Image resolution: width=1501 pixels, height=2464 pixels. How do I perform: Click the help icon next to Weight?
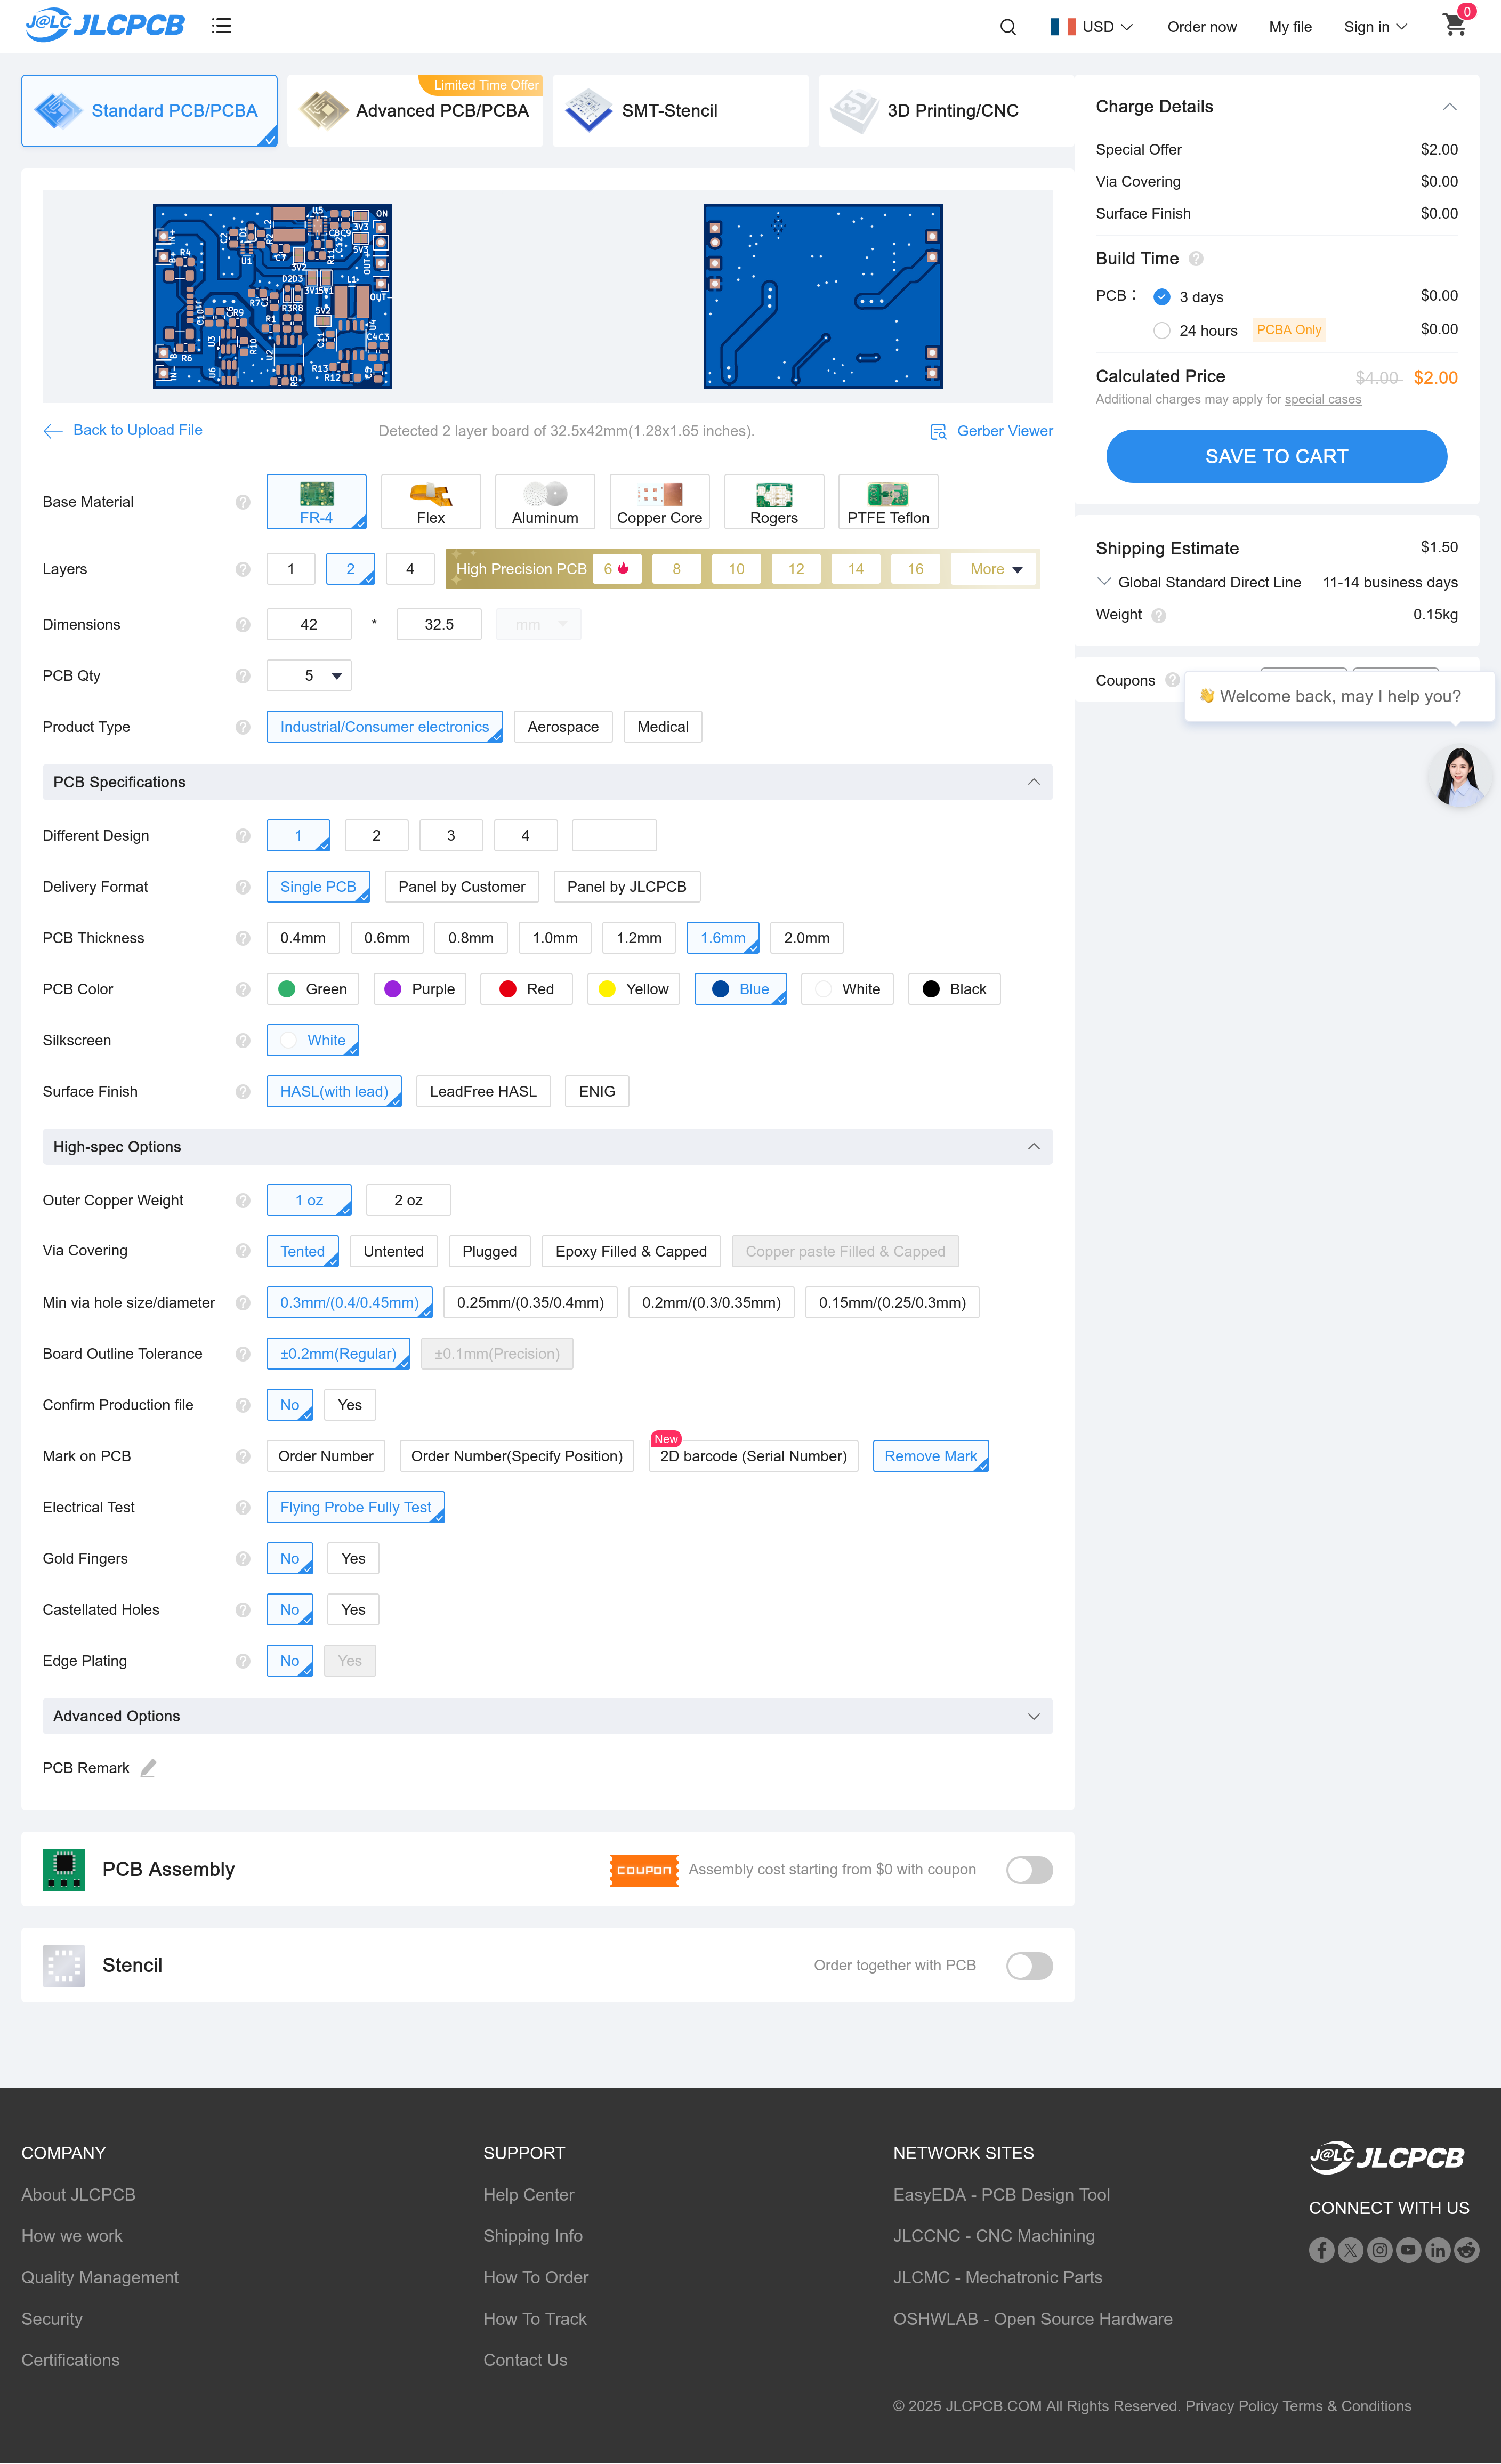1159,616
